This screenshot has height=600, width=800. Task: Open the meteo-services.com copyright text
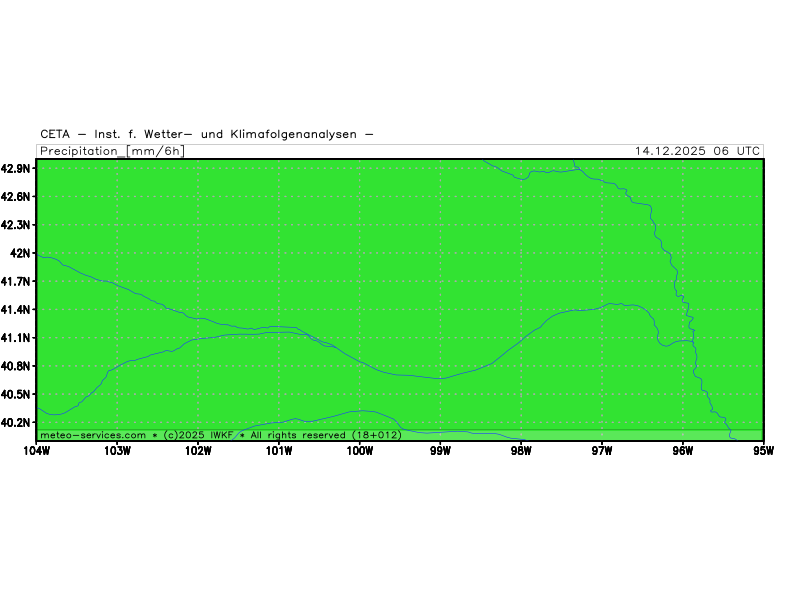point(221,435)
